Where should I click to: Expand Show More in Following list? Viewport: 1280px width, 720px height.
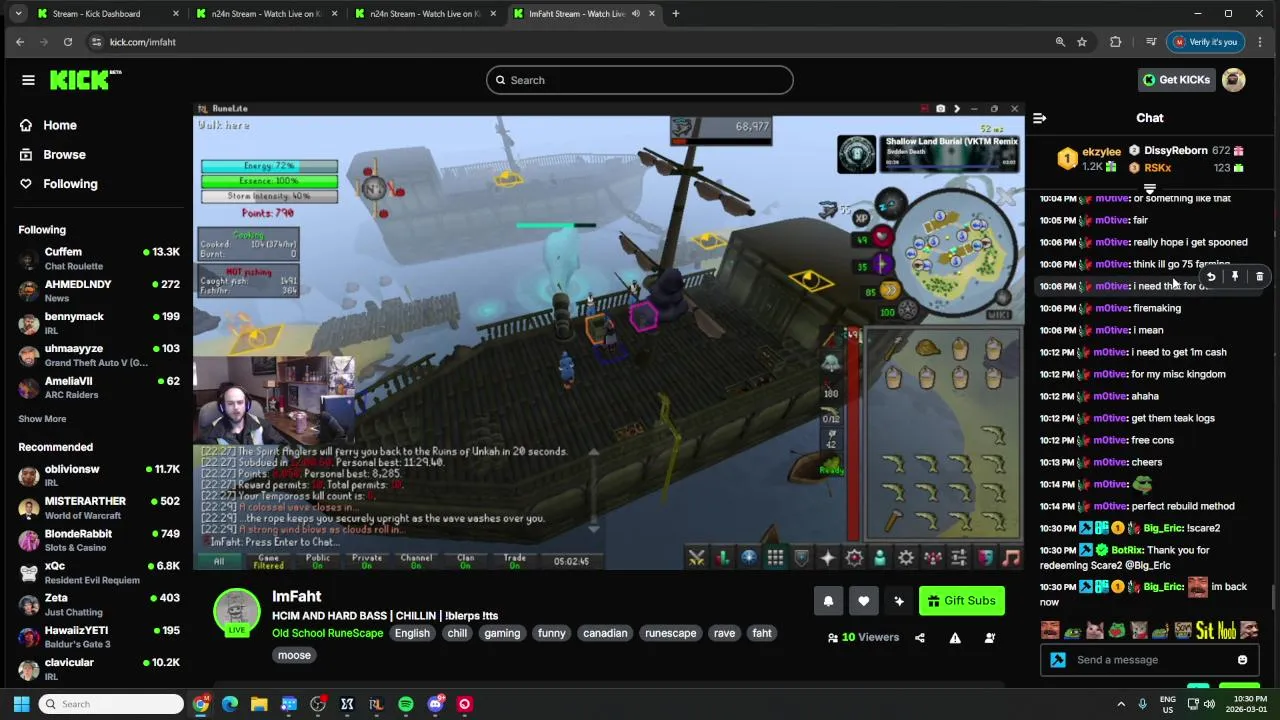42,419
